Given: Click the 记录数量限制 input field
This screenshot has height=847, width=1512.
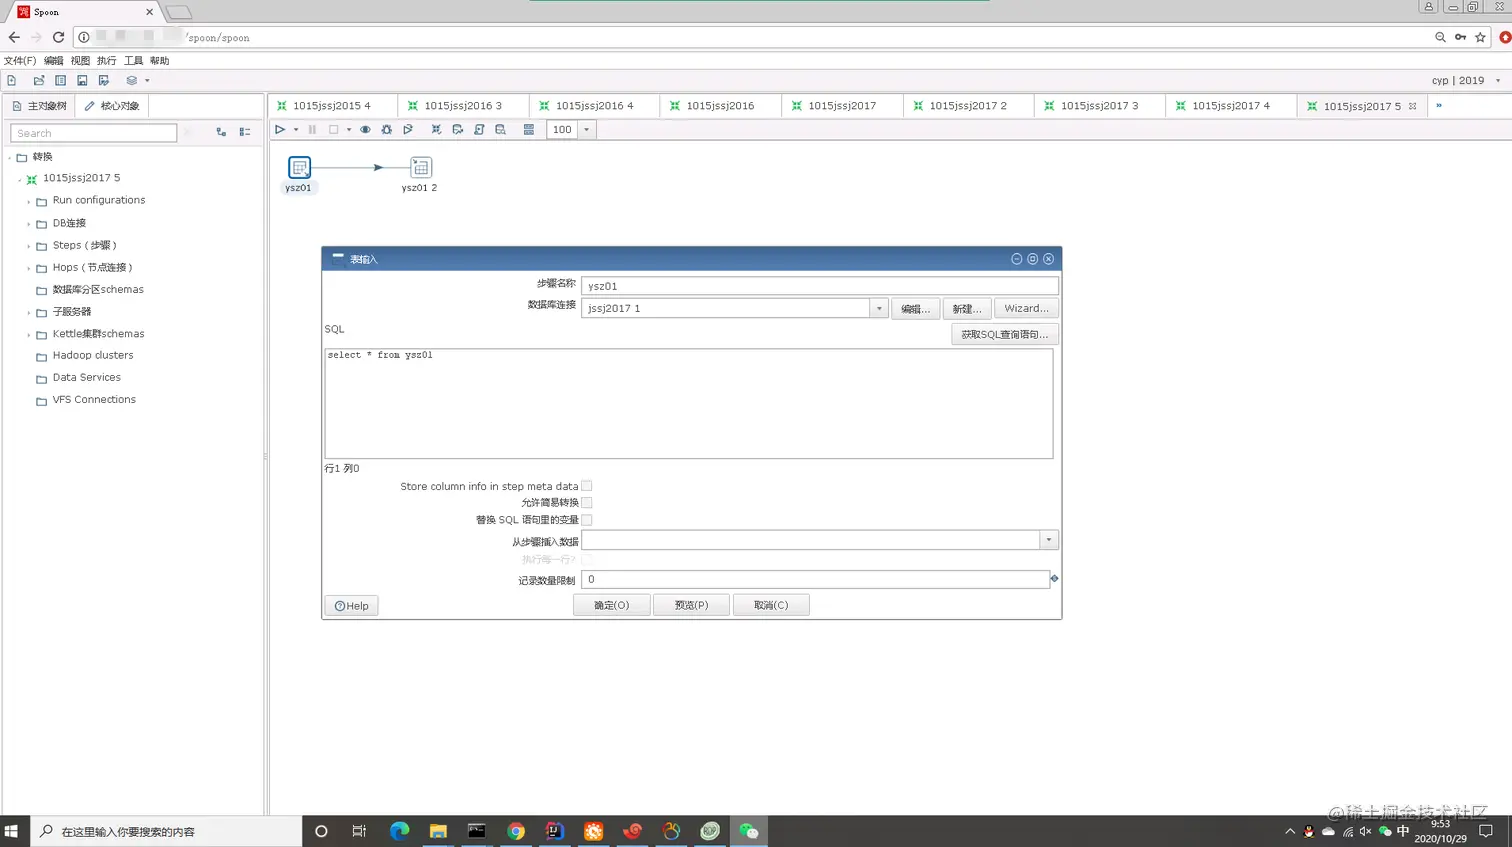Looking at the screenshot, I should click(815, 579).
